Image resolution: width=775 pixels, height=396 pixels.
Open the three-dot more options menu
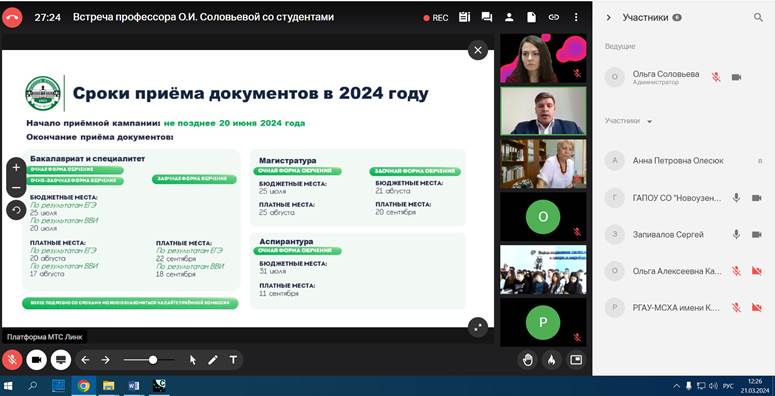click(576, 17)
